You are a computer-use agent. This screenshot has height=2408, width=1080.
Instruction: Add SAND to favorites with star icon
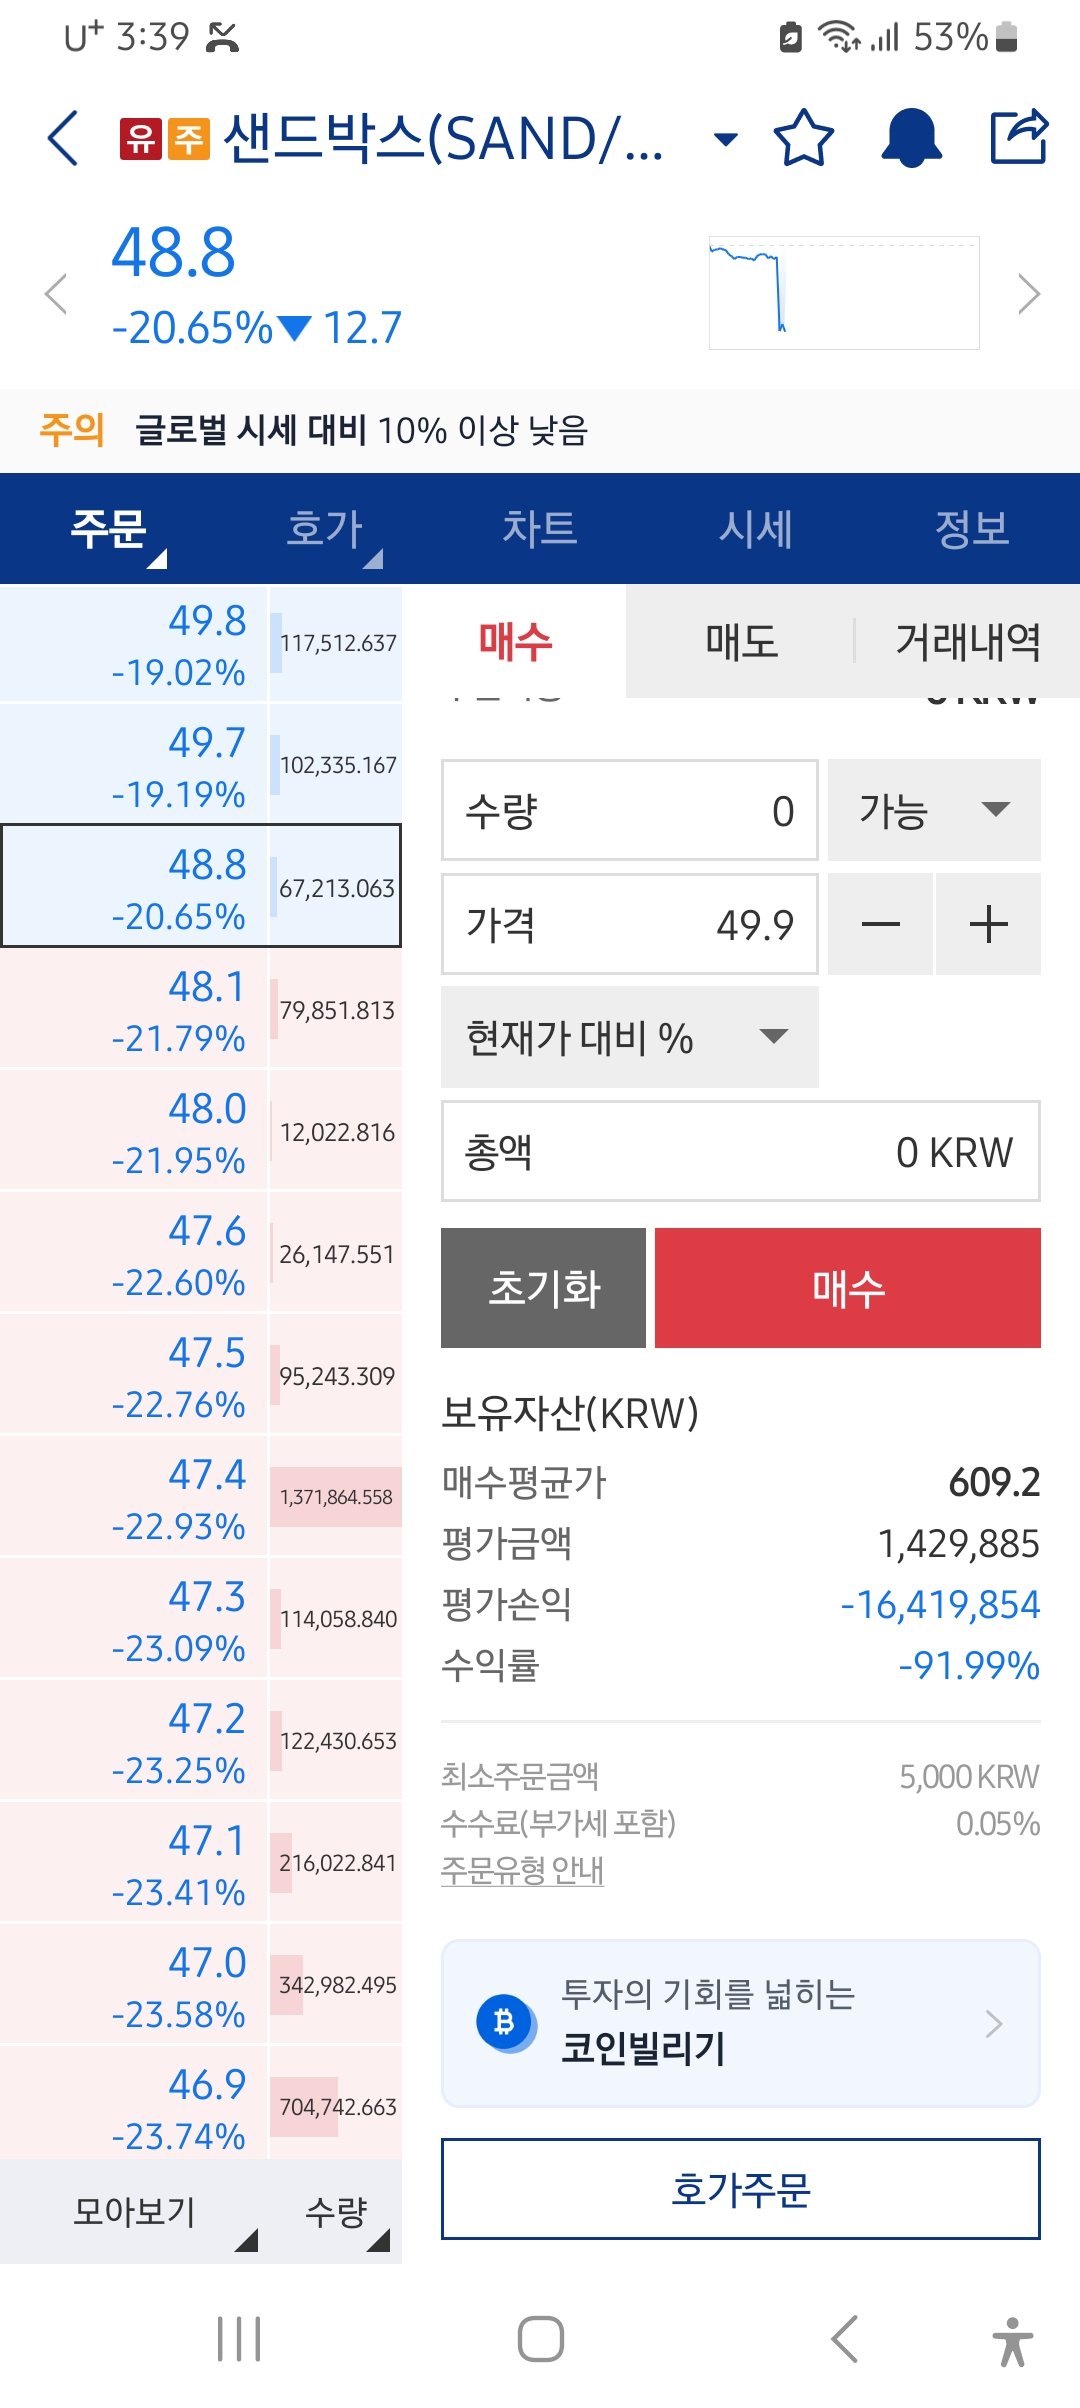click(804, 138)
